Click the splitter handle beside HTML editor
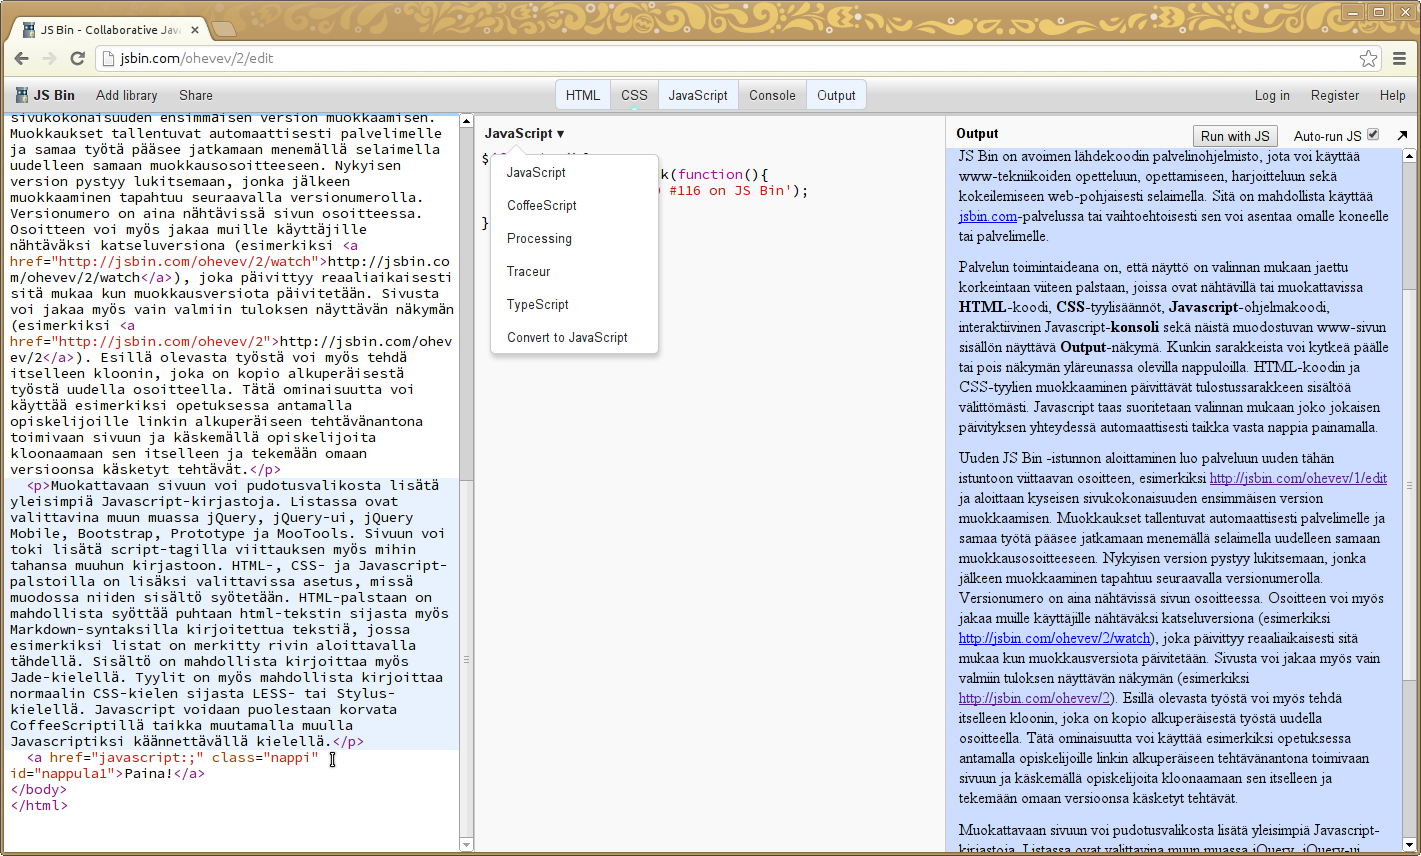The width and height of the screenshot is (1421, 856). tap(466, 660)
